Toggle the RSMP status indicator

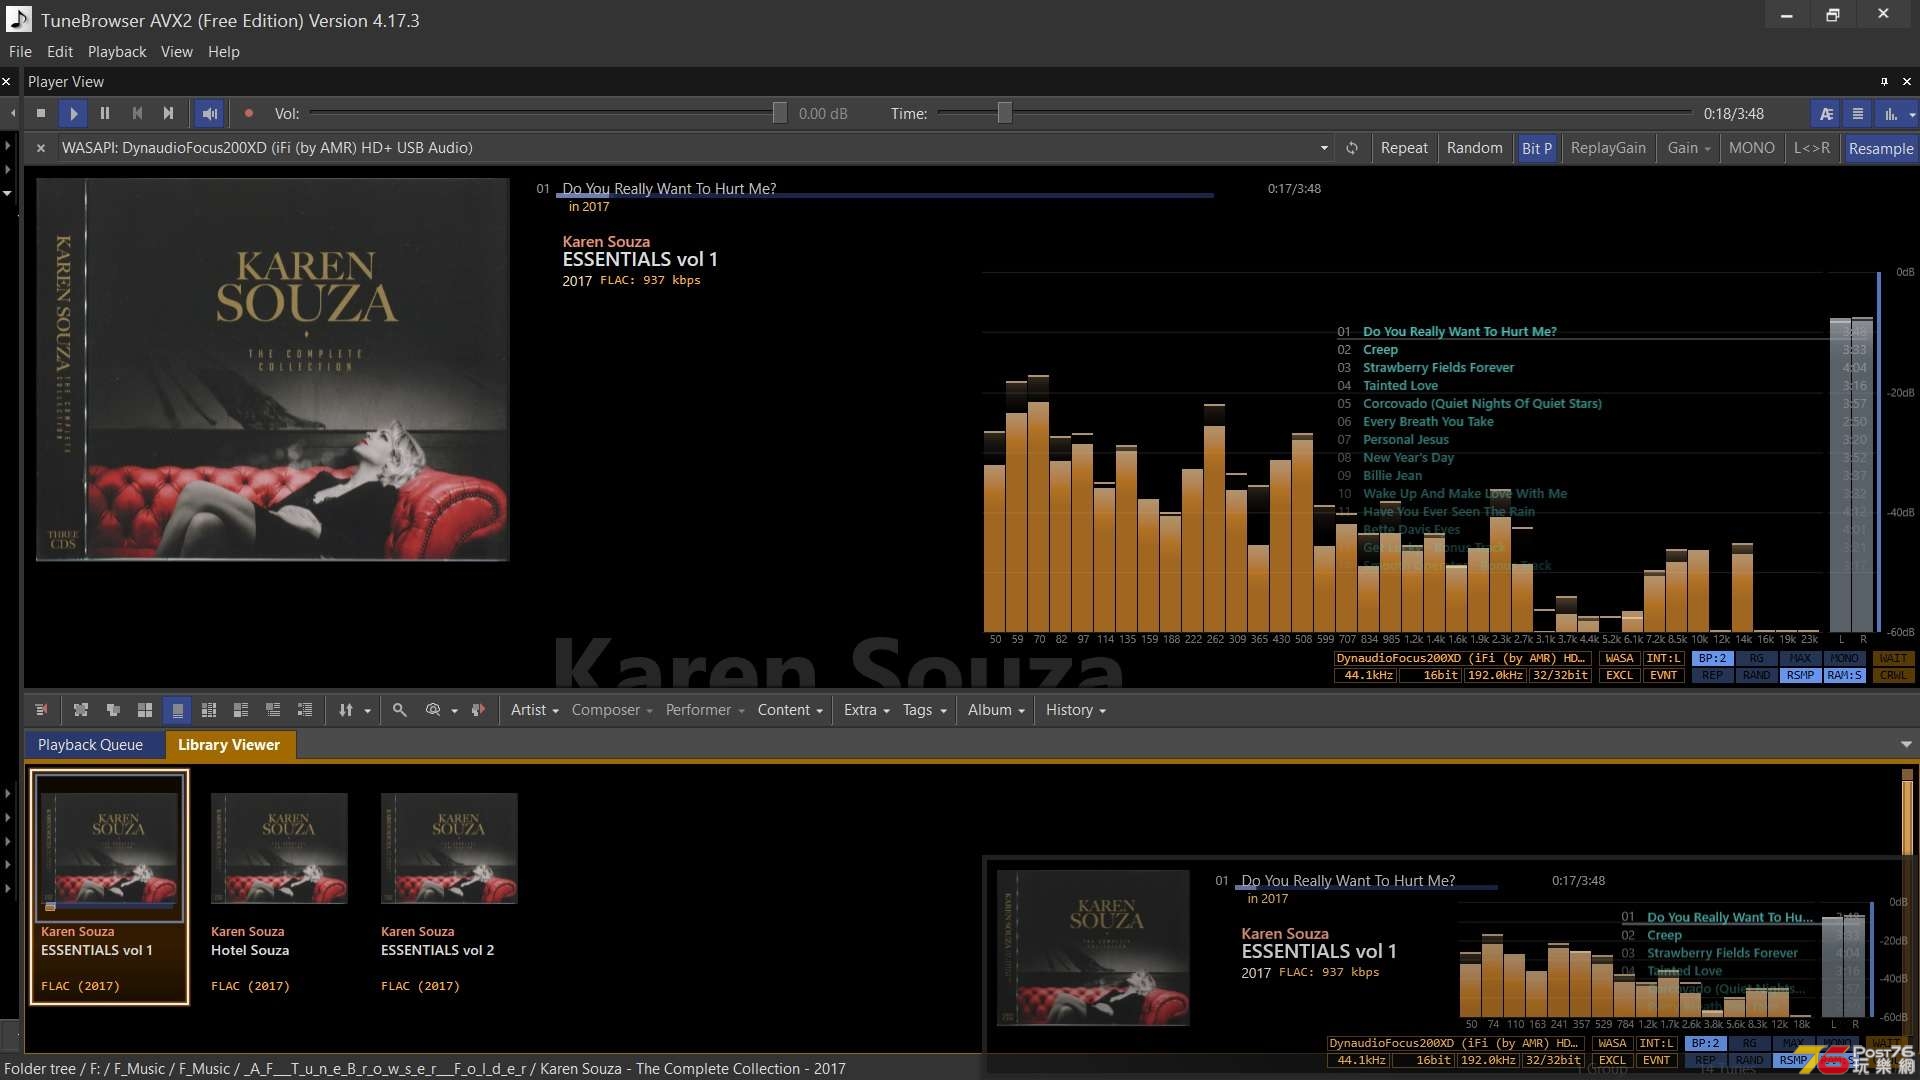1800,676
